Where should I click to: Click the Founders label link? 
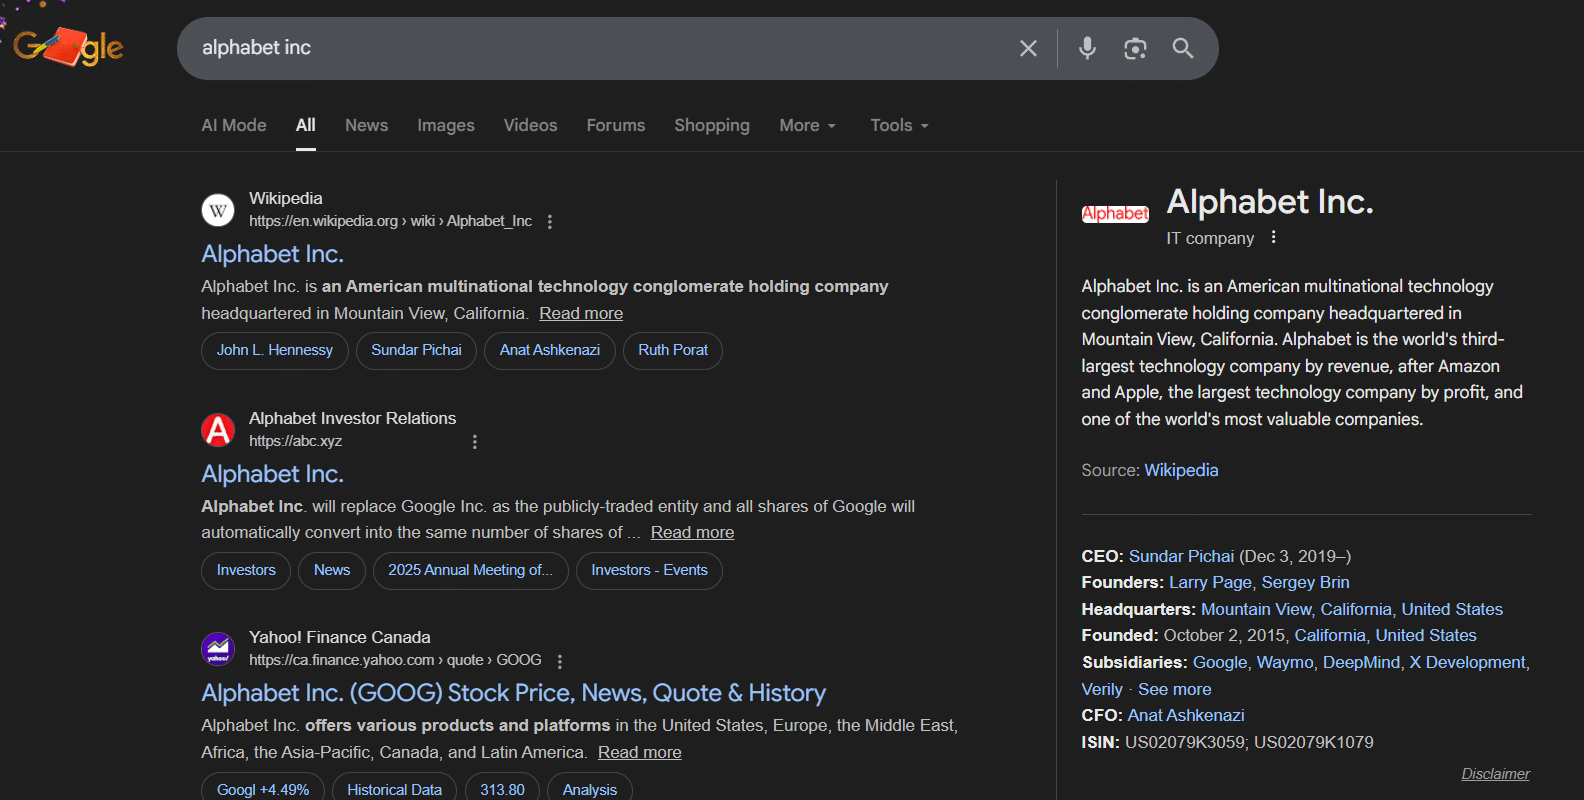(1122, 582)
